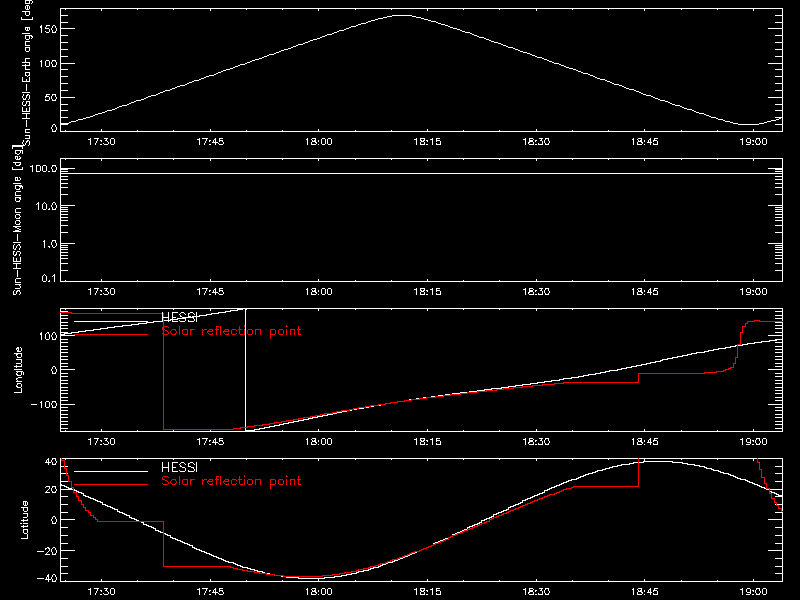Click 19:00 label under Sun-HESSI-Earth plot

(754, 142)
